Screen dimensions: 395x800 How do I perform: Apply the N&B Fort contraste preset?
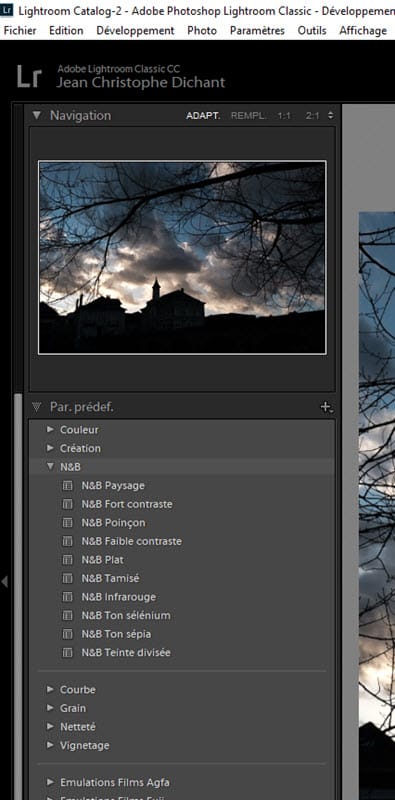(127, 504)
